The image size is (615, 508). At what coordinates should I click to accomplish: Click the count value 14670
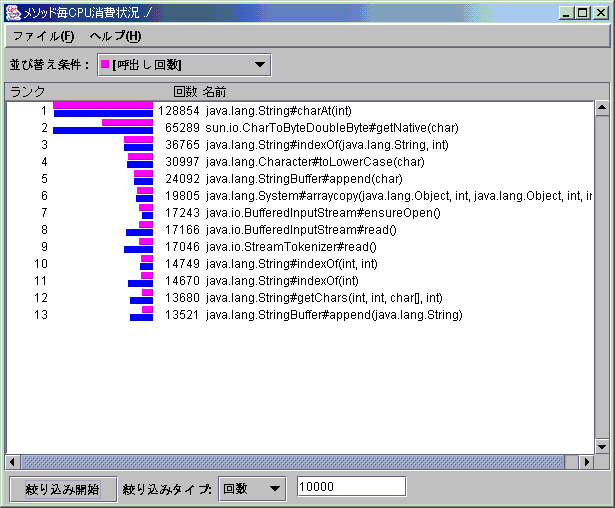click(x=182, y=281)
